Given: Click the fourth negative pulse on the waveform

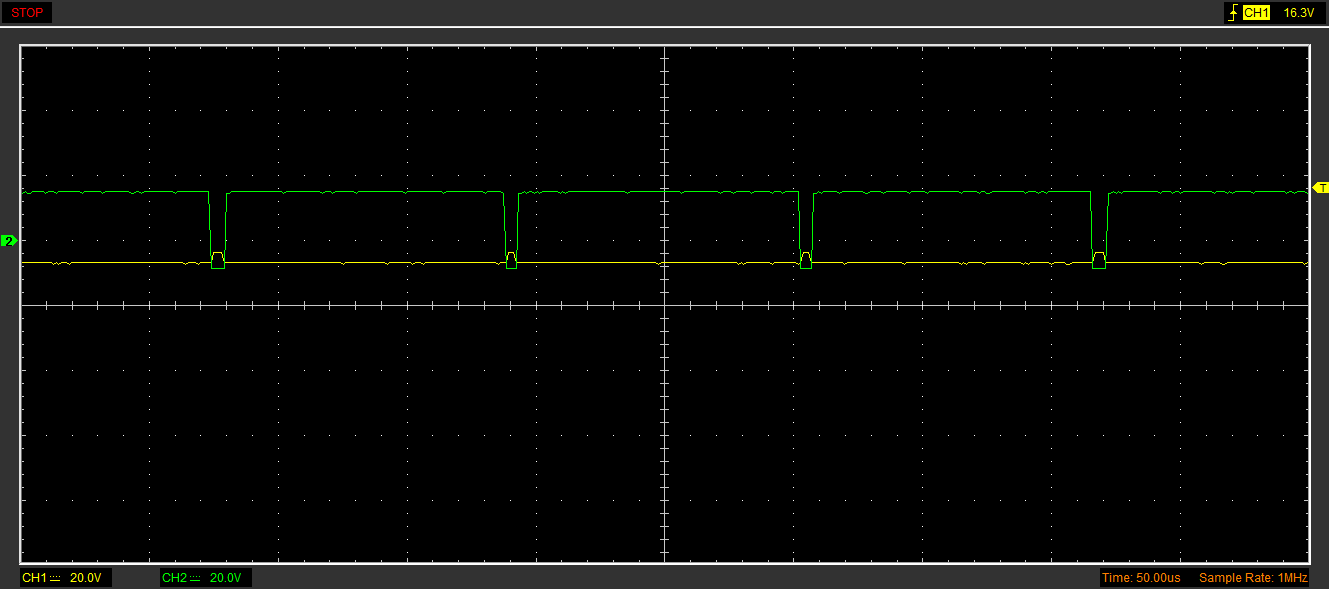Looking at the screenshot, I should tap(1099, 230).
